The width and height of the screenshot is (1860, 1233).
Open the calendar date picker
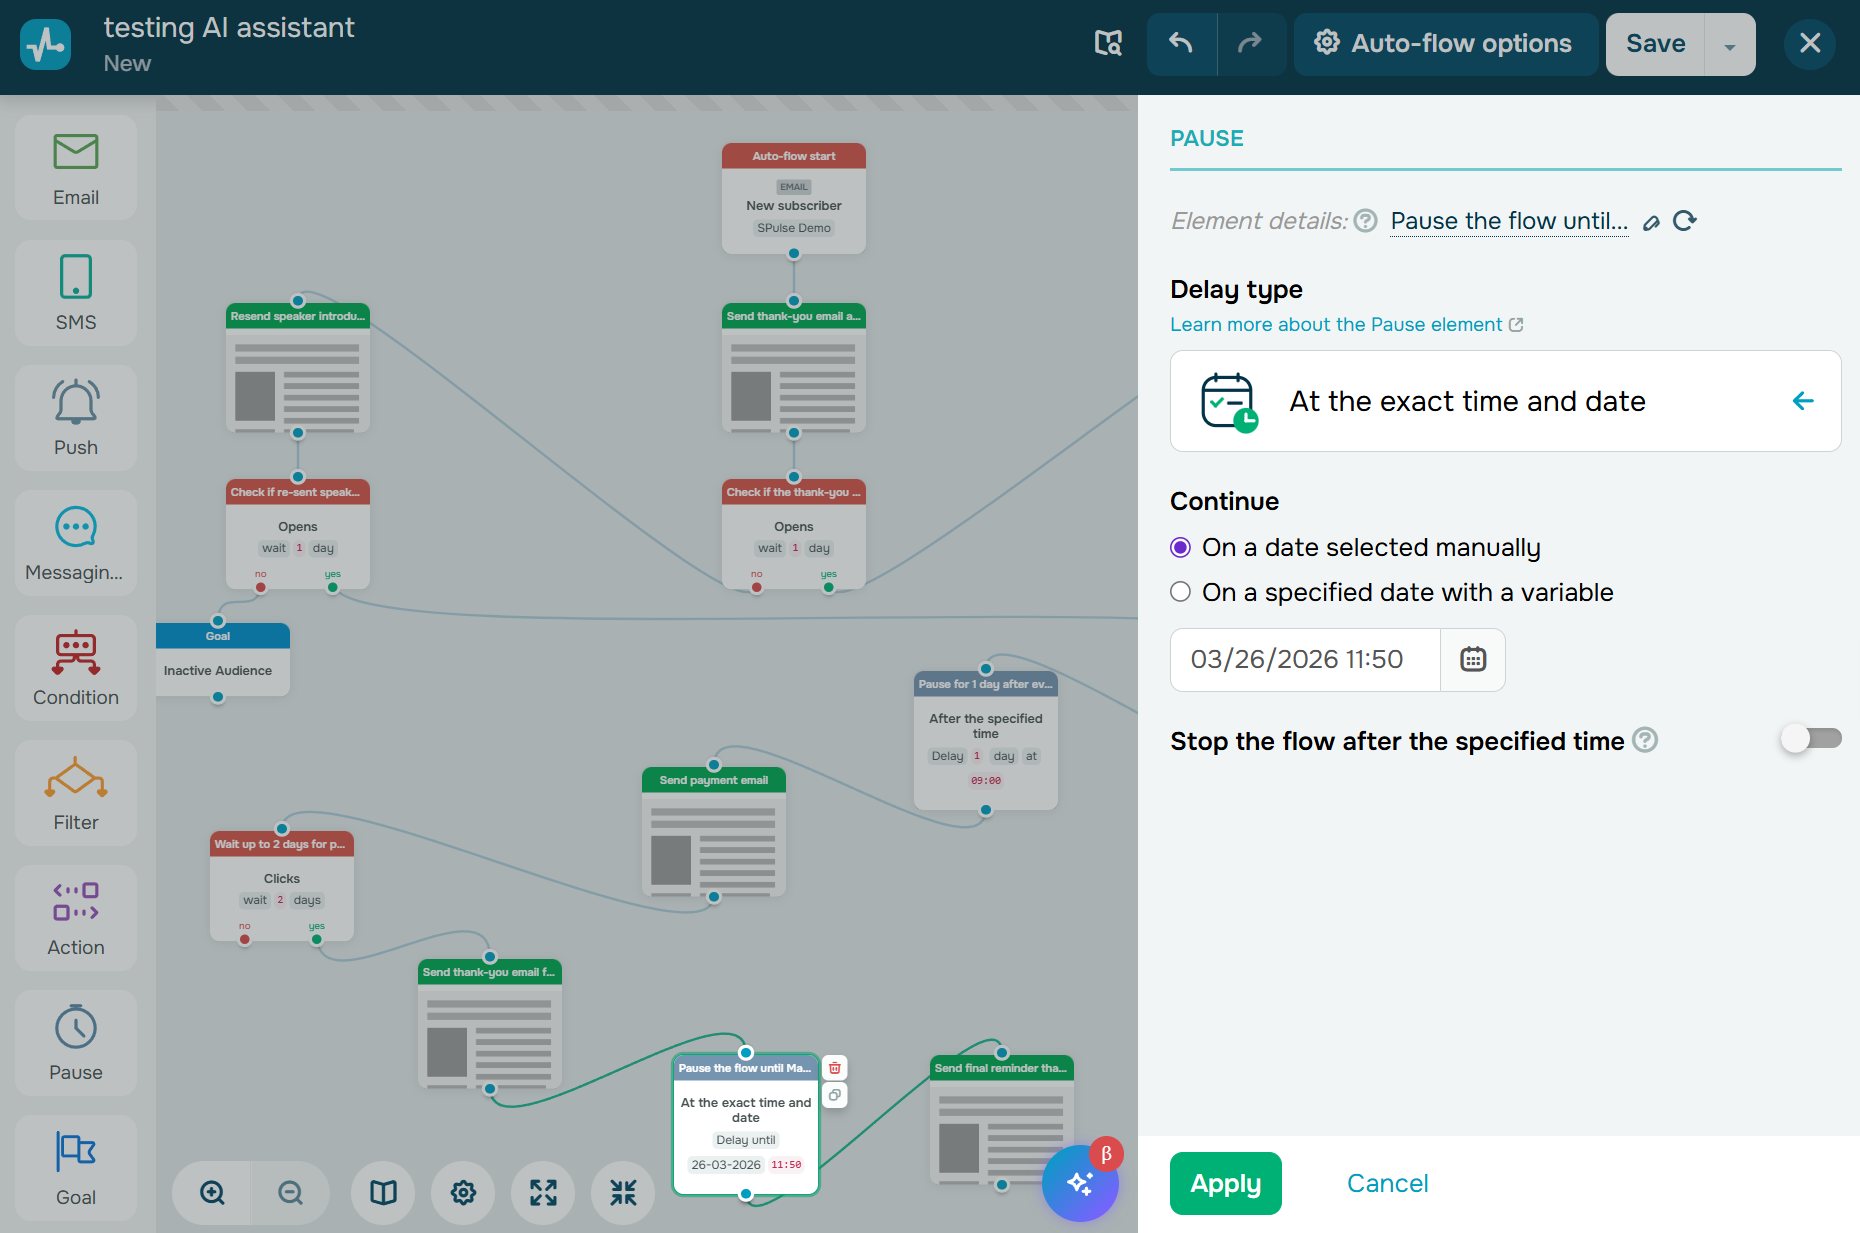coord(1473,660)
